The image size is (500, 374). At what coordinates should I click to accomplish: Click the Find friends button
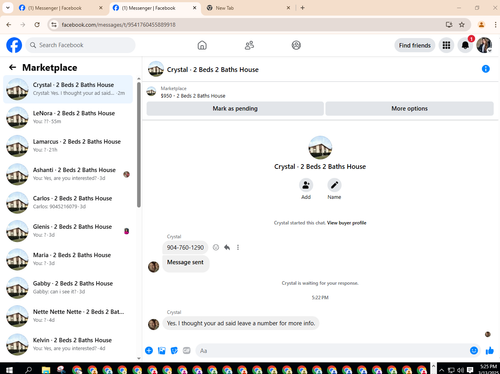tap(415, 45)
